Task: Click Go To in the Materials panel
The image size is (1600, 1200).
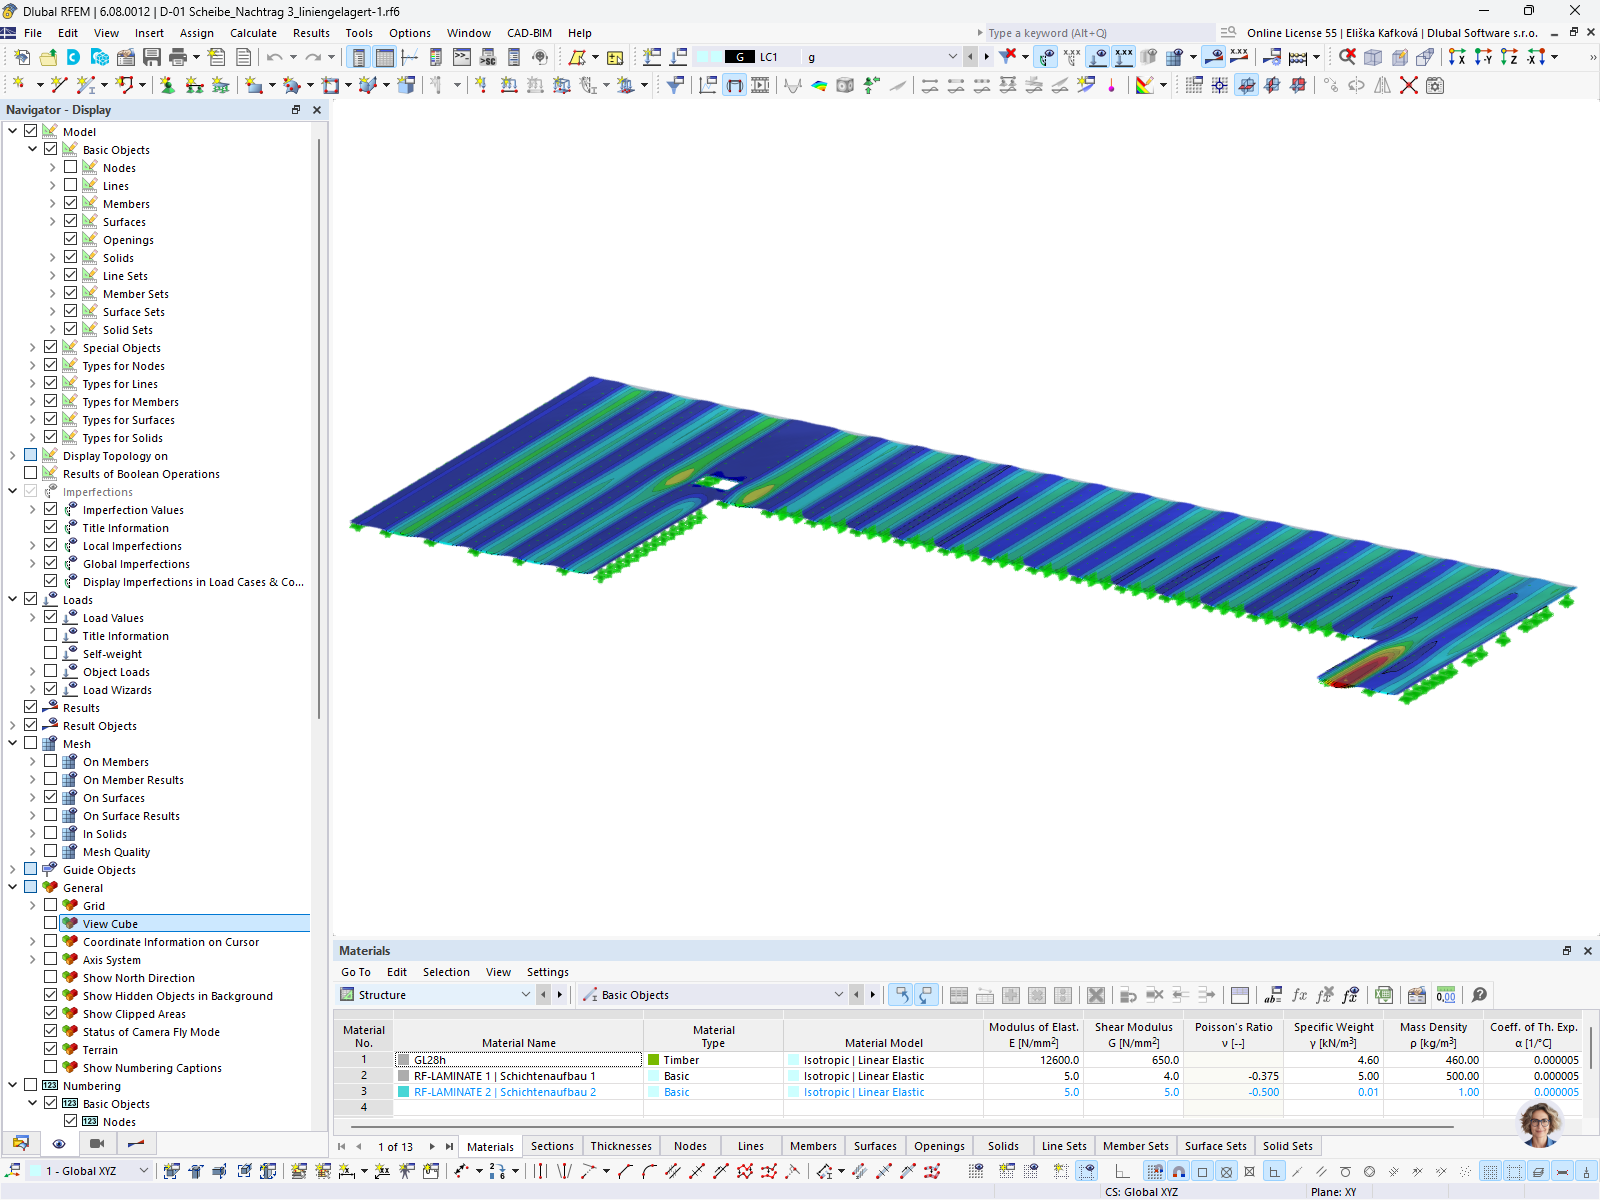Action: (x=355, y=971)
